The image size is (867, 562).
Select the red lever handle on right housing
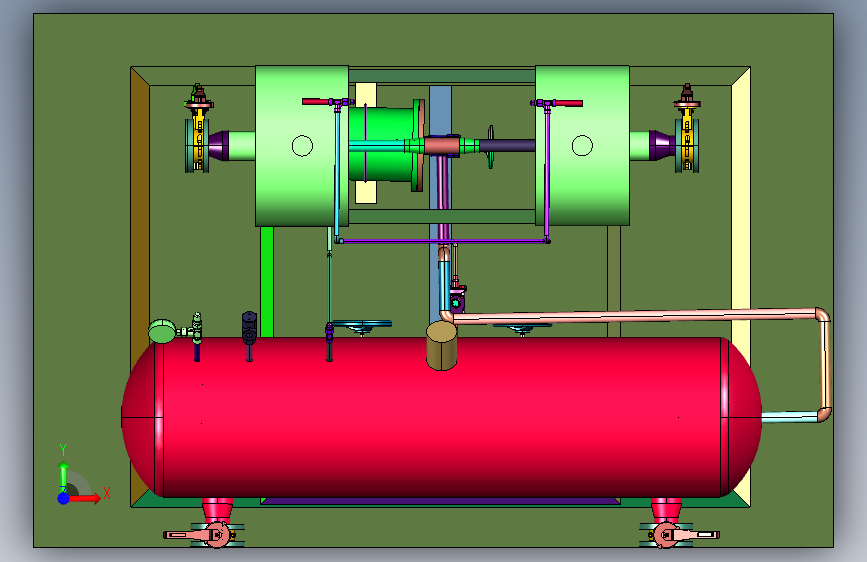point(569,103)
